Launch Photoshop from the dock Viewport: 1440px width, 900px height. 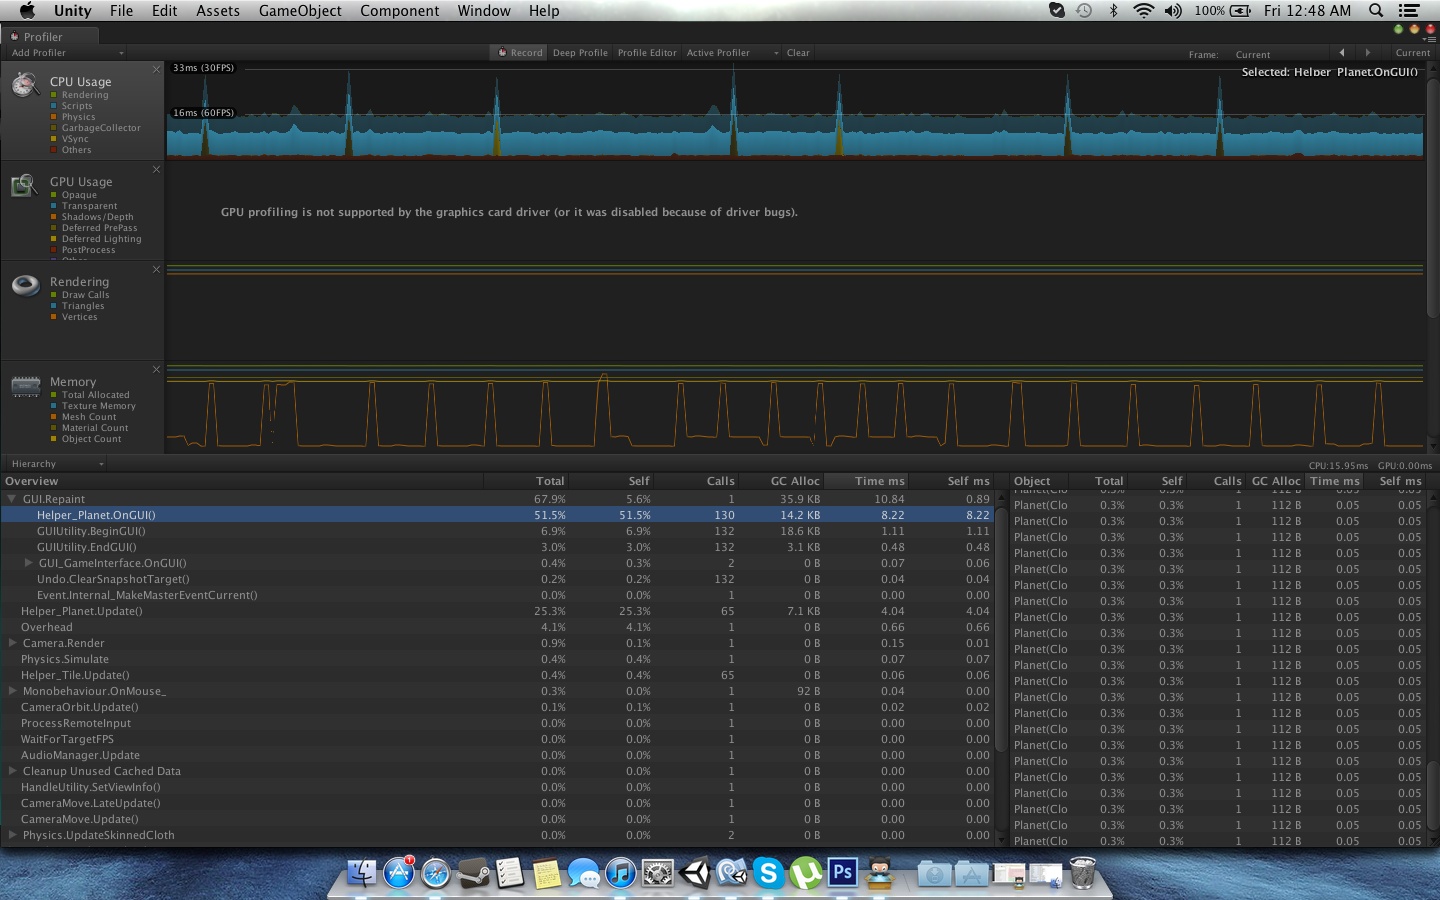pos(843,873)
